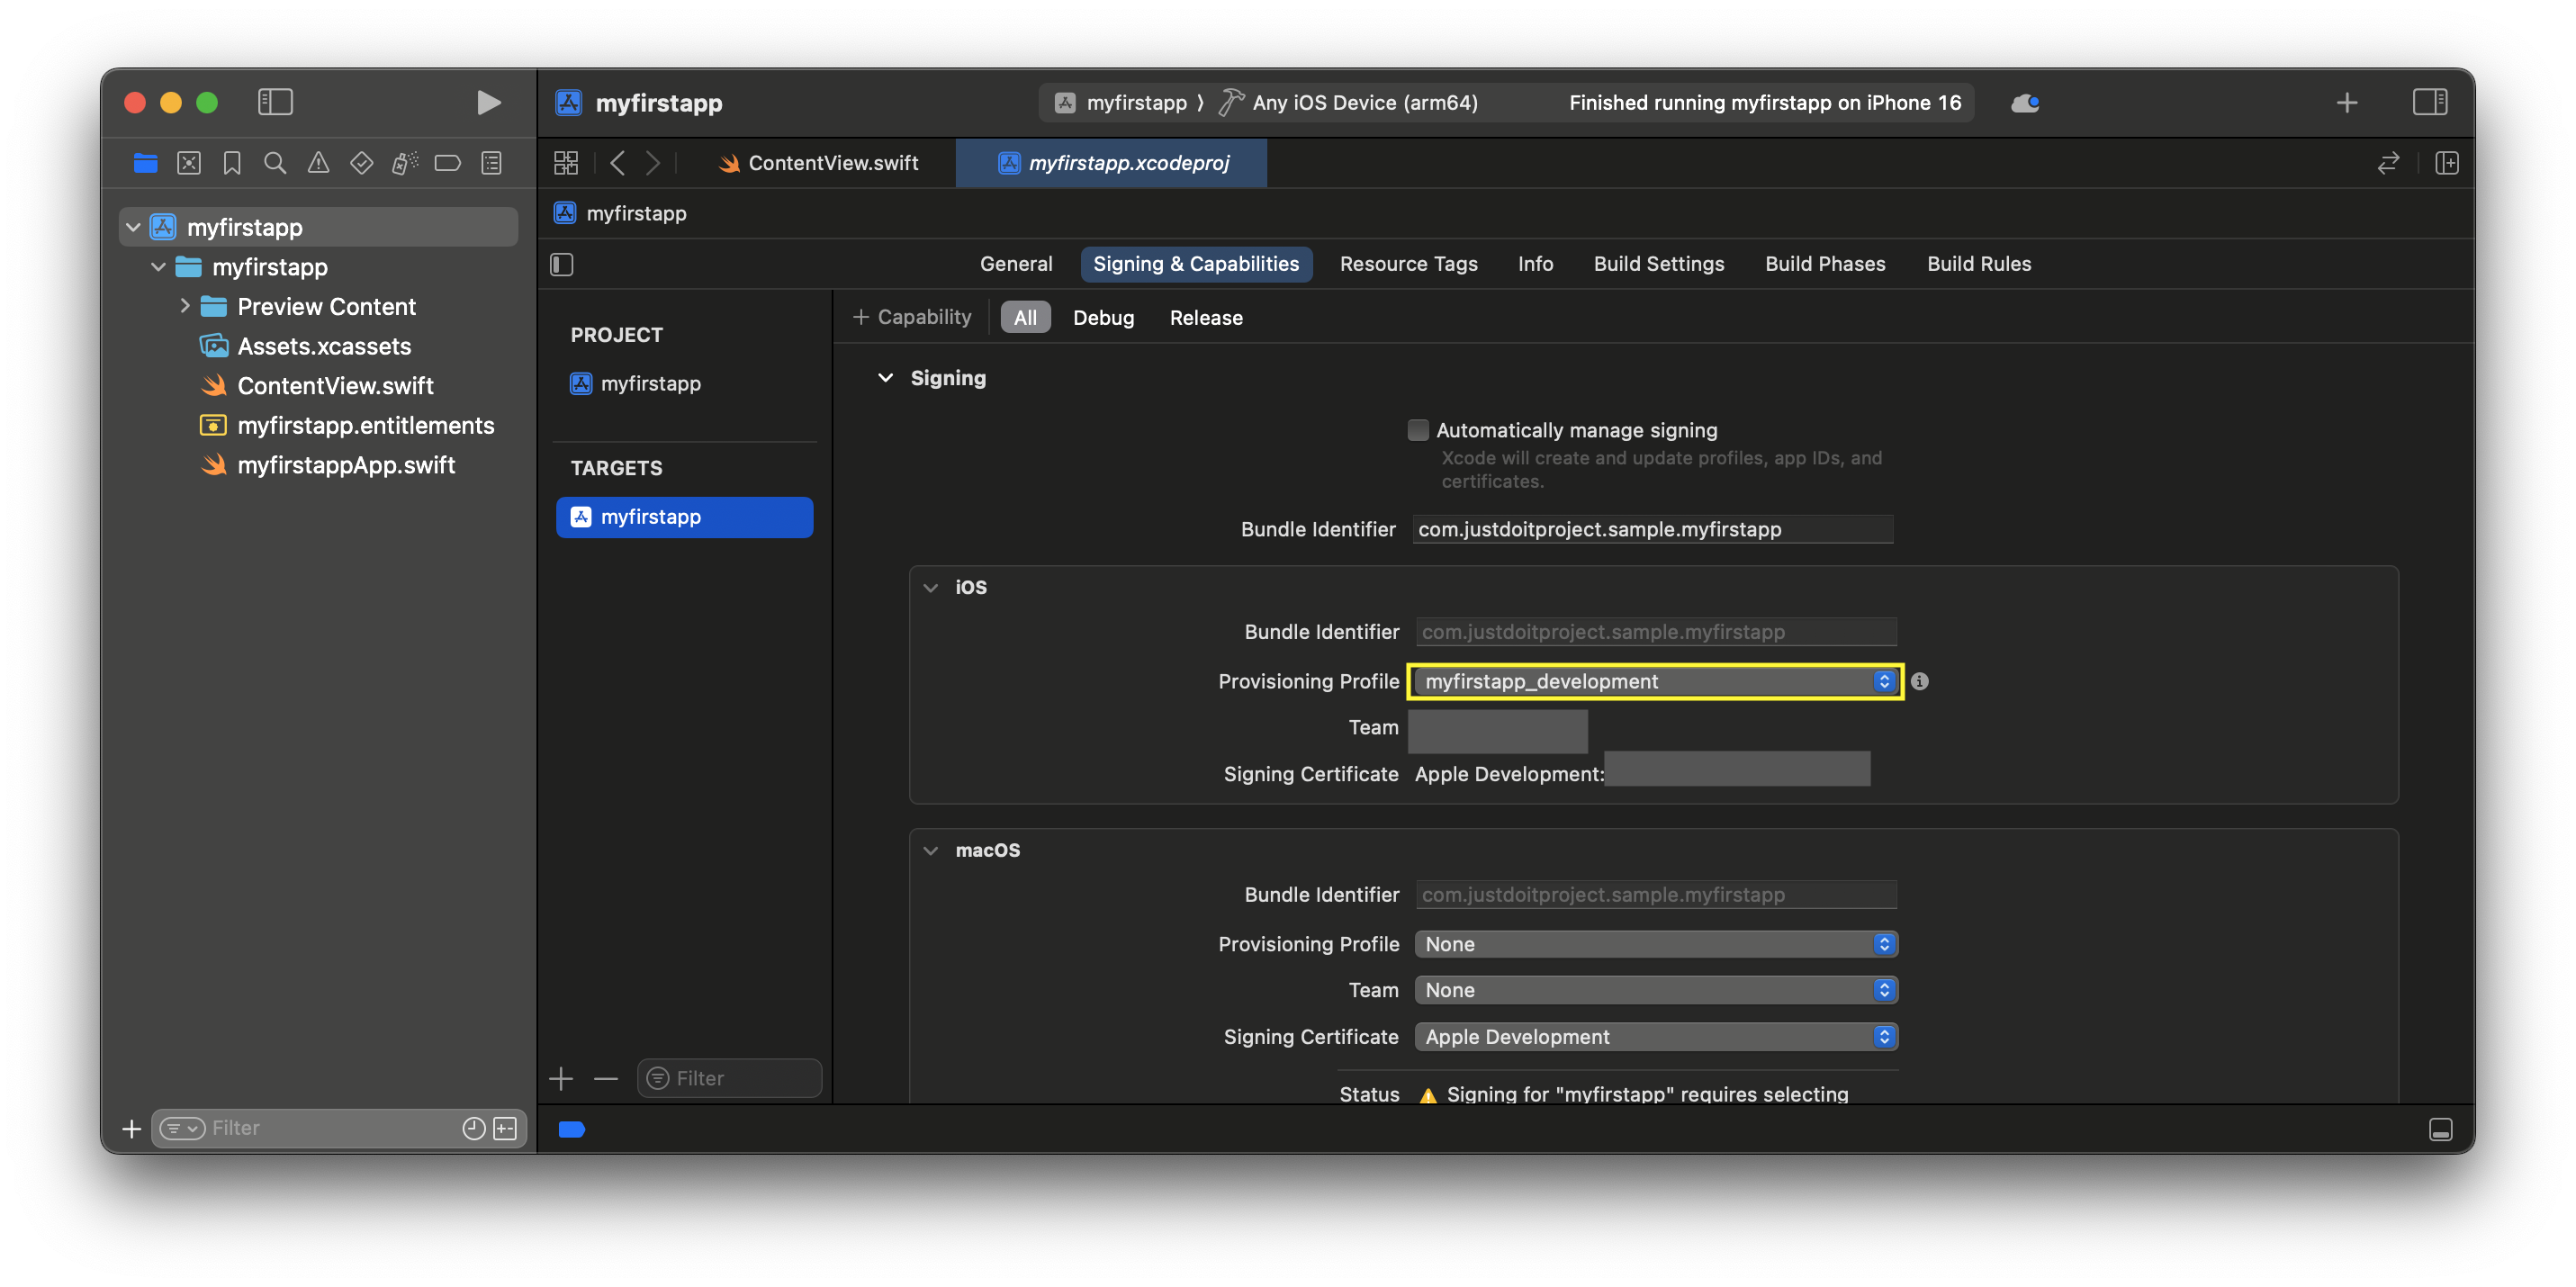Open iOS Provisioning Profile dropdown

pos(1655,681)
